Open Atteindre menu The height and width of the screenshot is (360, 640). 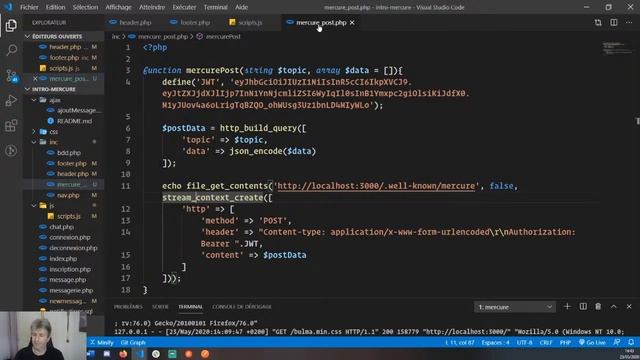pyautogui.click(x=152, y=7)
